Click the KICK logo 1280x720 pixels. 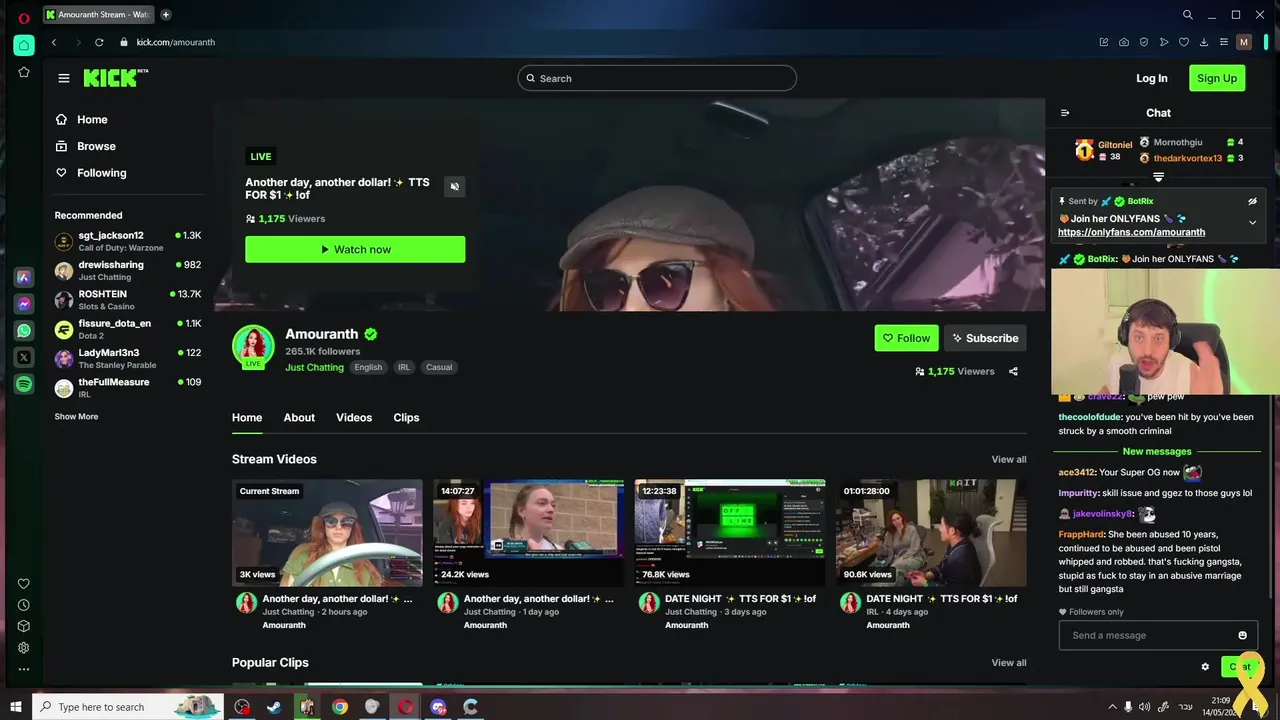click(115, 78)
